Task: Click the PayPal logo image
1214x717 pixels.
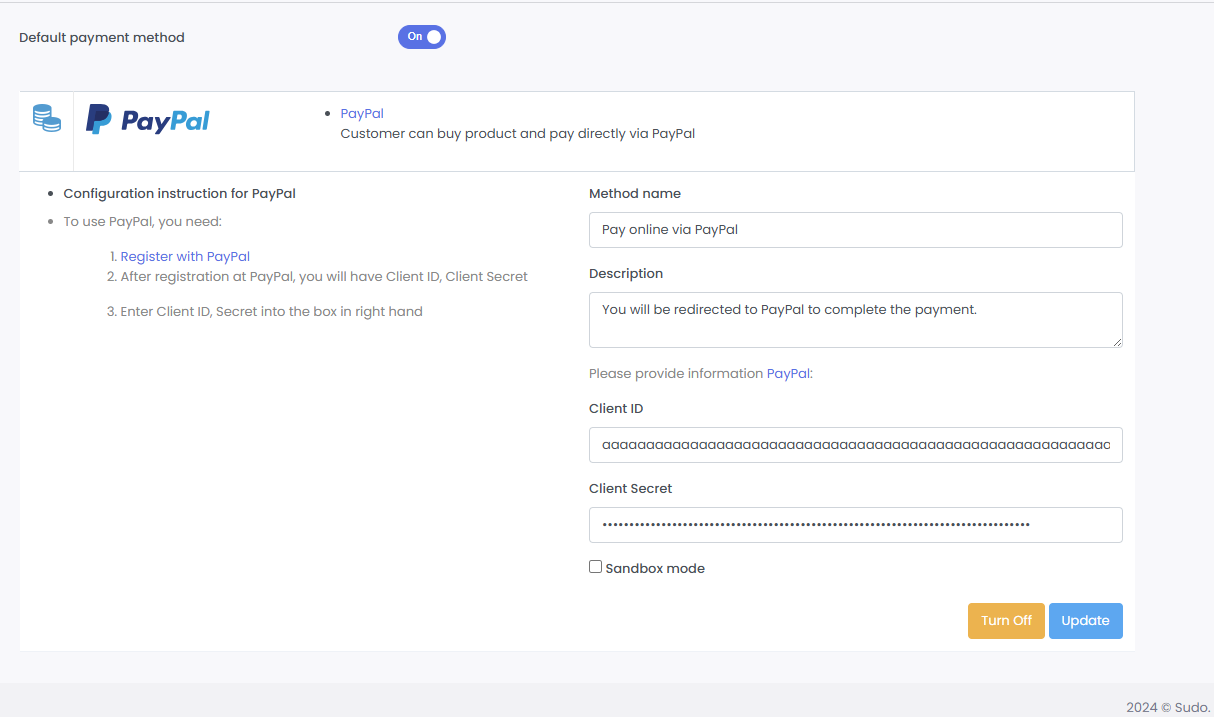Action: coord(148,120)
